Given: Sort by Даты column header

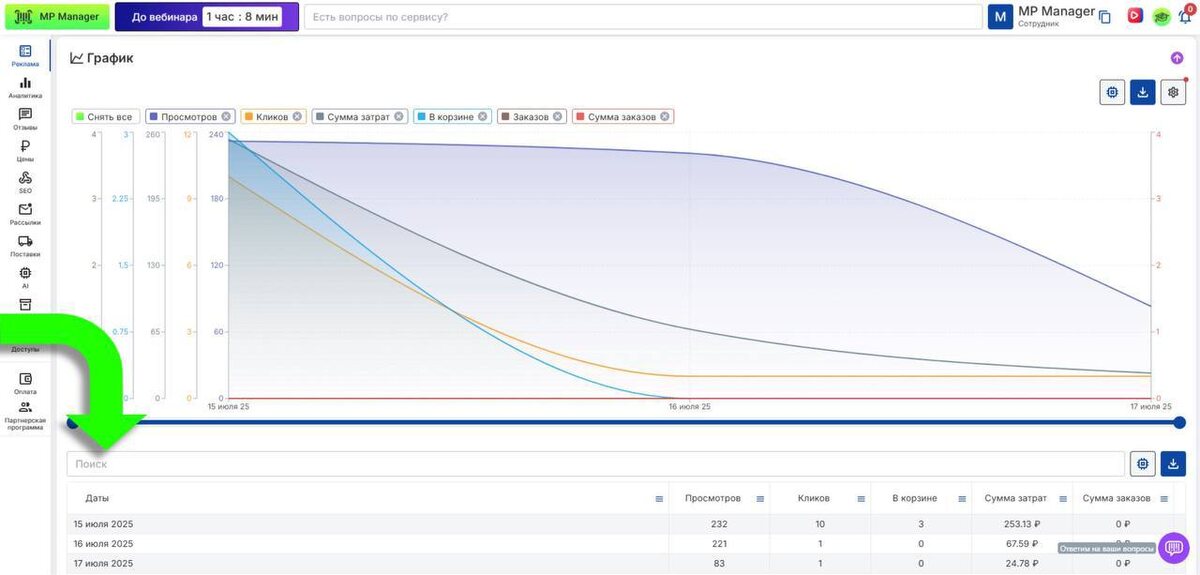Looking at the screenshot, I should click(x=97, y=498).
